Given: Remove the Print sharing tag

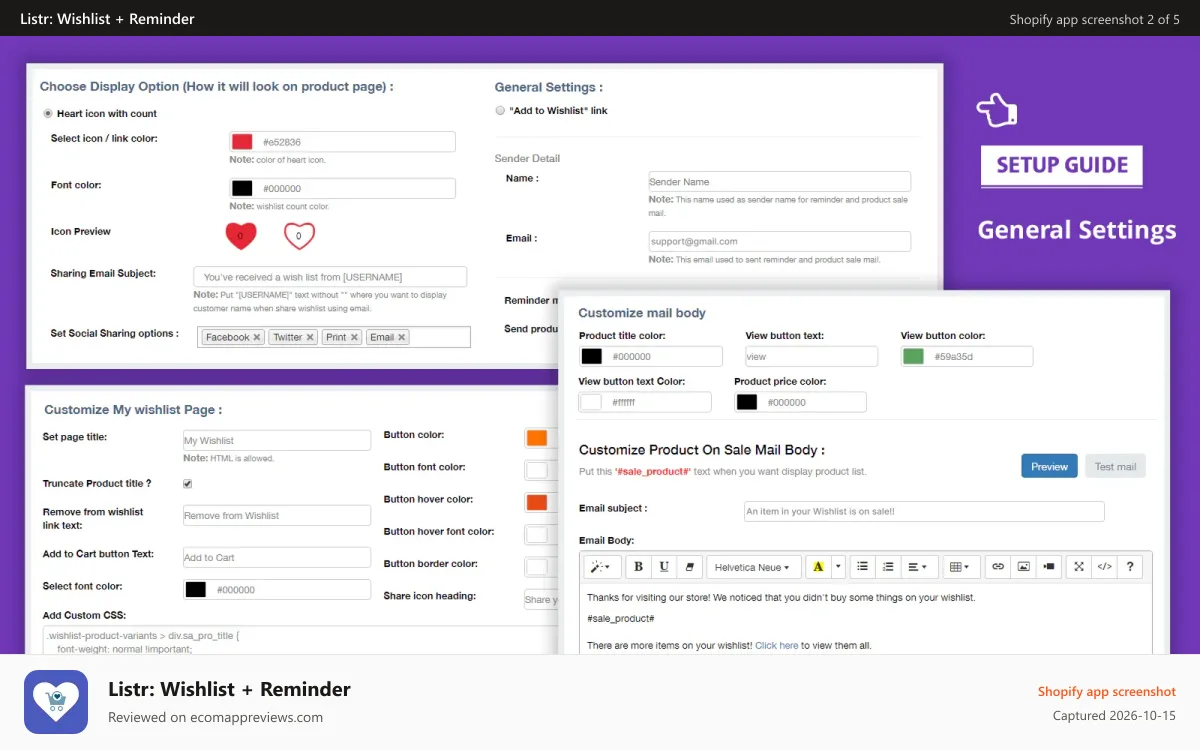Looking at the screenshot, I should click(355, 338).
